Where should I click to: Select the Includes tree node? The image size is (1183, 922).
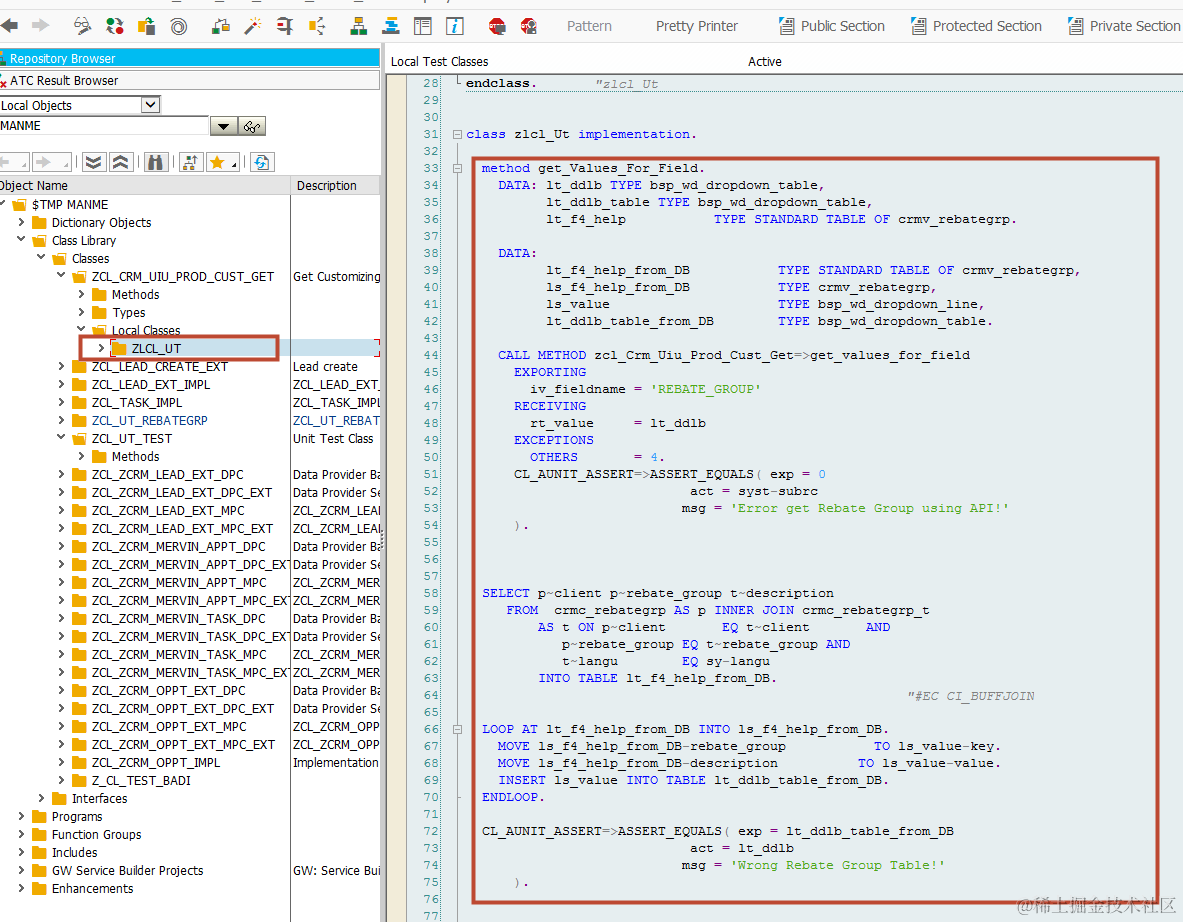click(x=74, y=852)
